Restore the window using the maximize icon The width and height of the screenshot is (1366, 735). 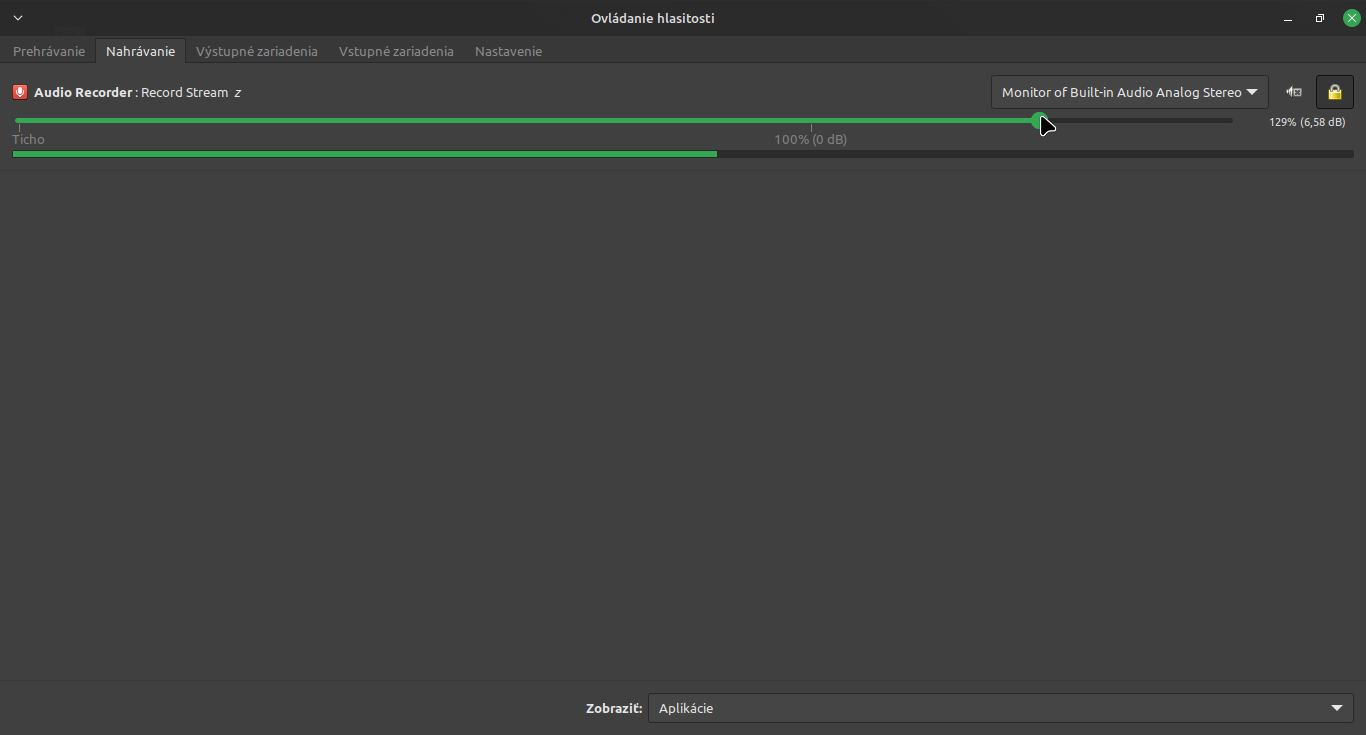pyautogui.click(x=1320, y=18)
